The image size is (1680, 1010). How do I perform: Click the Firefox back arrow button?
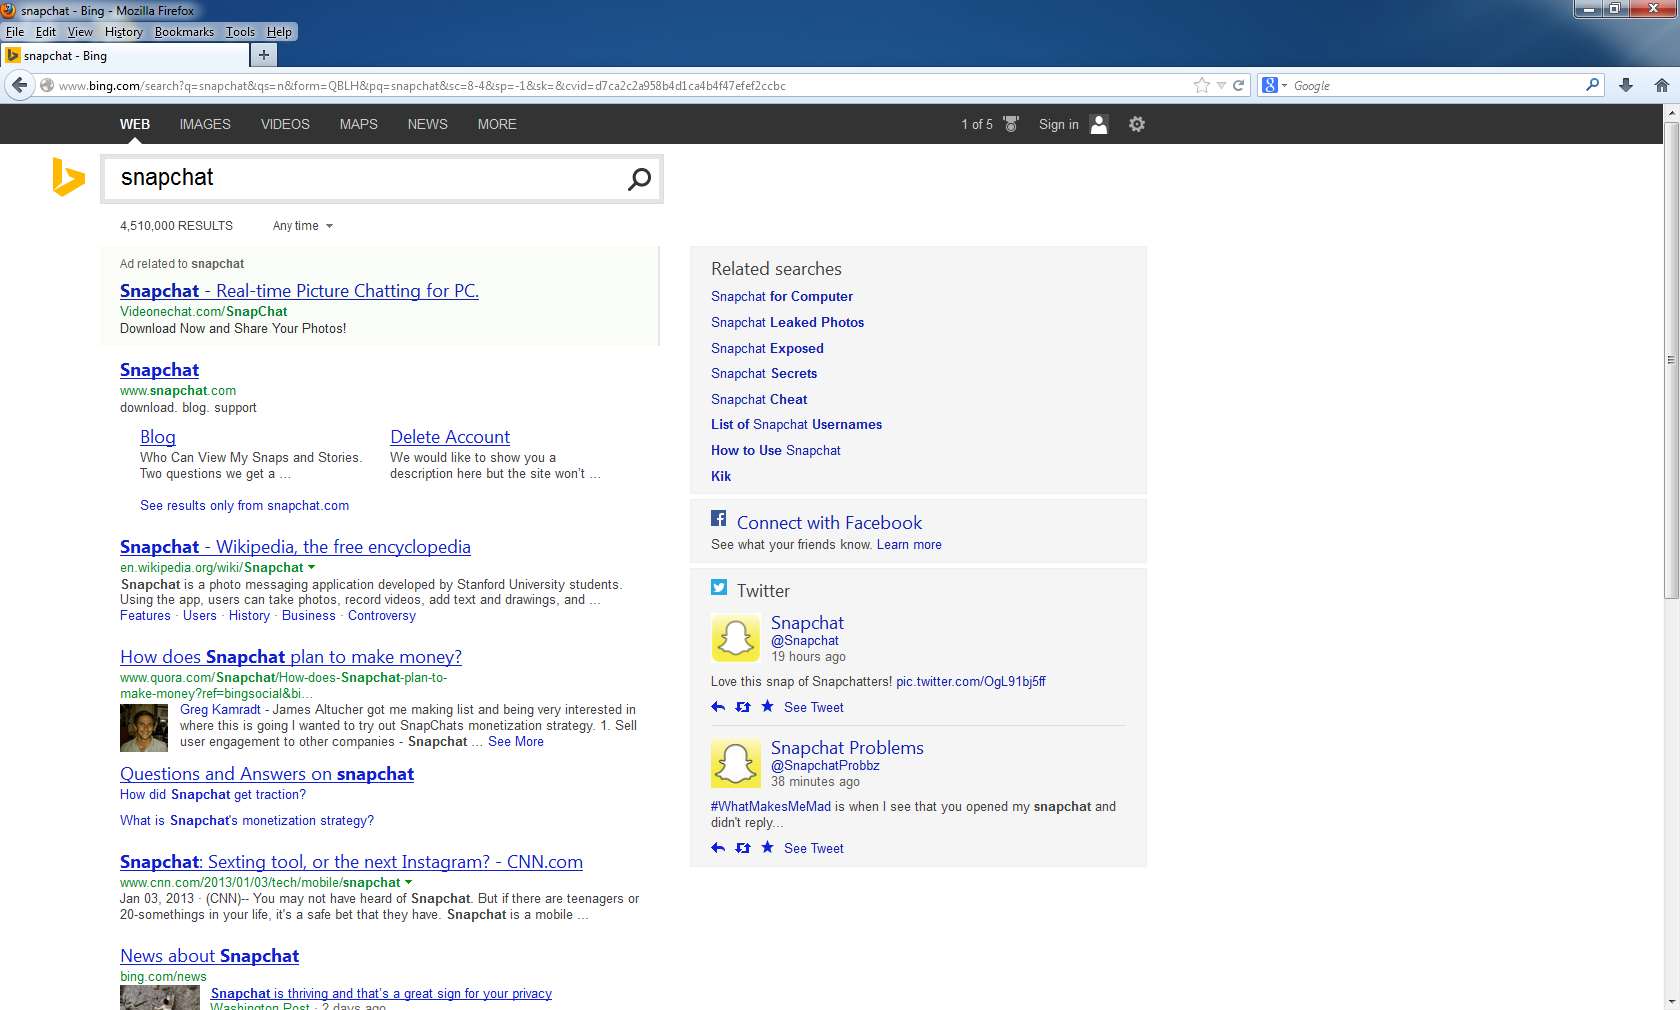click(19, 85)
